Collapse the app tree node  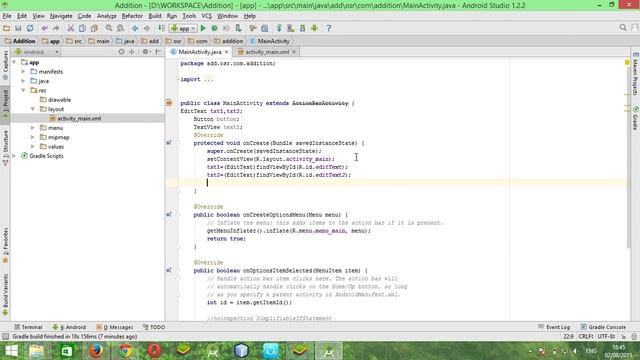coord(14,62)
